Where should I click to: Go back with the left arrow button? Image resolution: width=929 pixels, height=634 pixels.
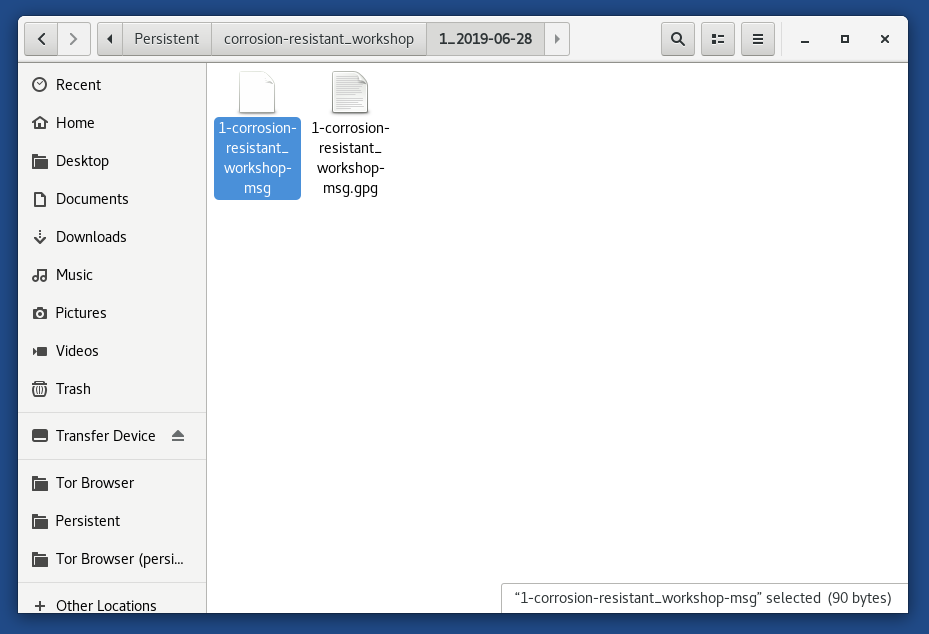coord(41,39)
